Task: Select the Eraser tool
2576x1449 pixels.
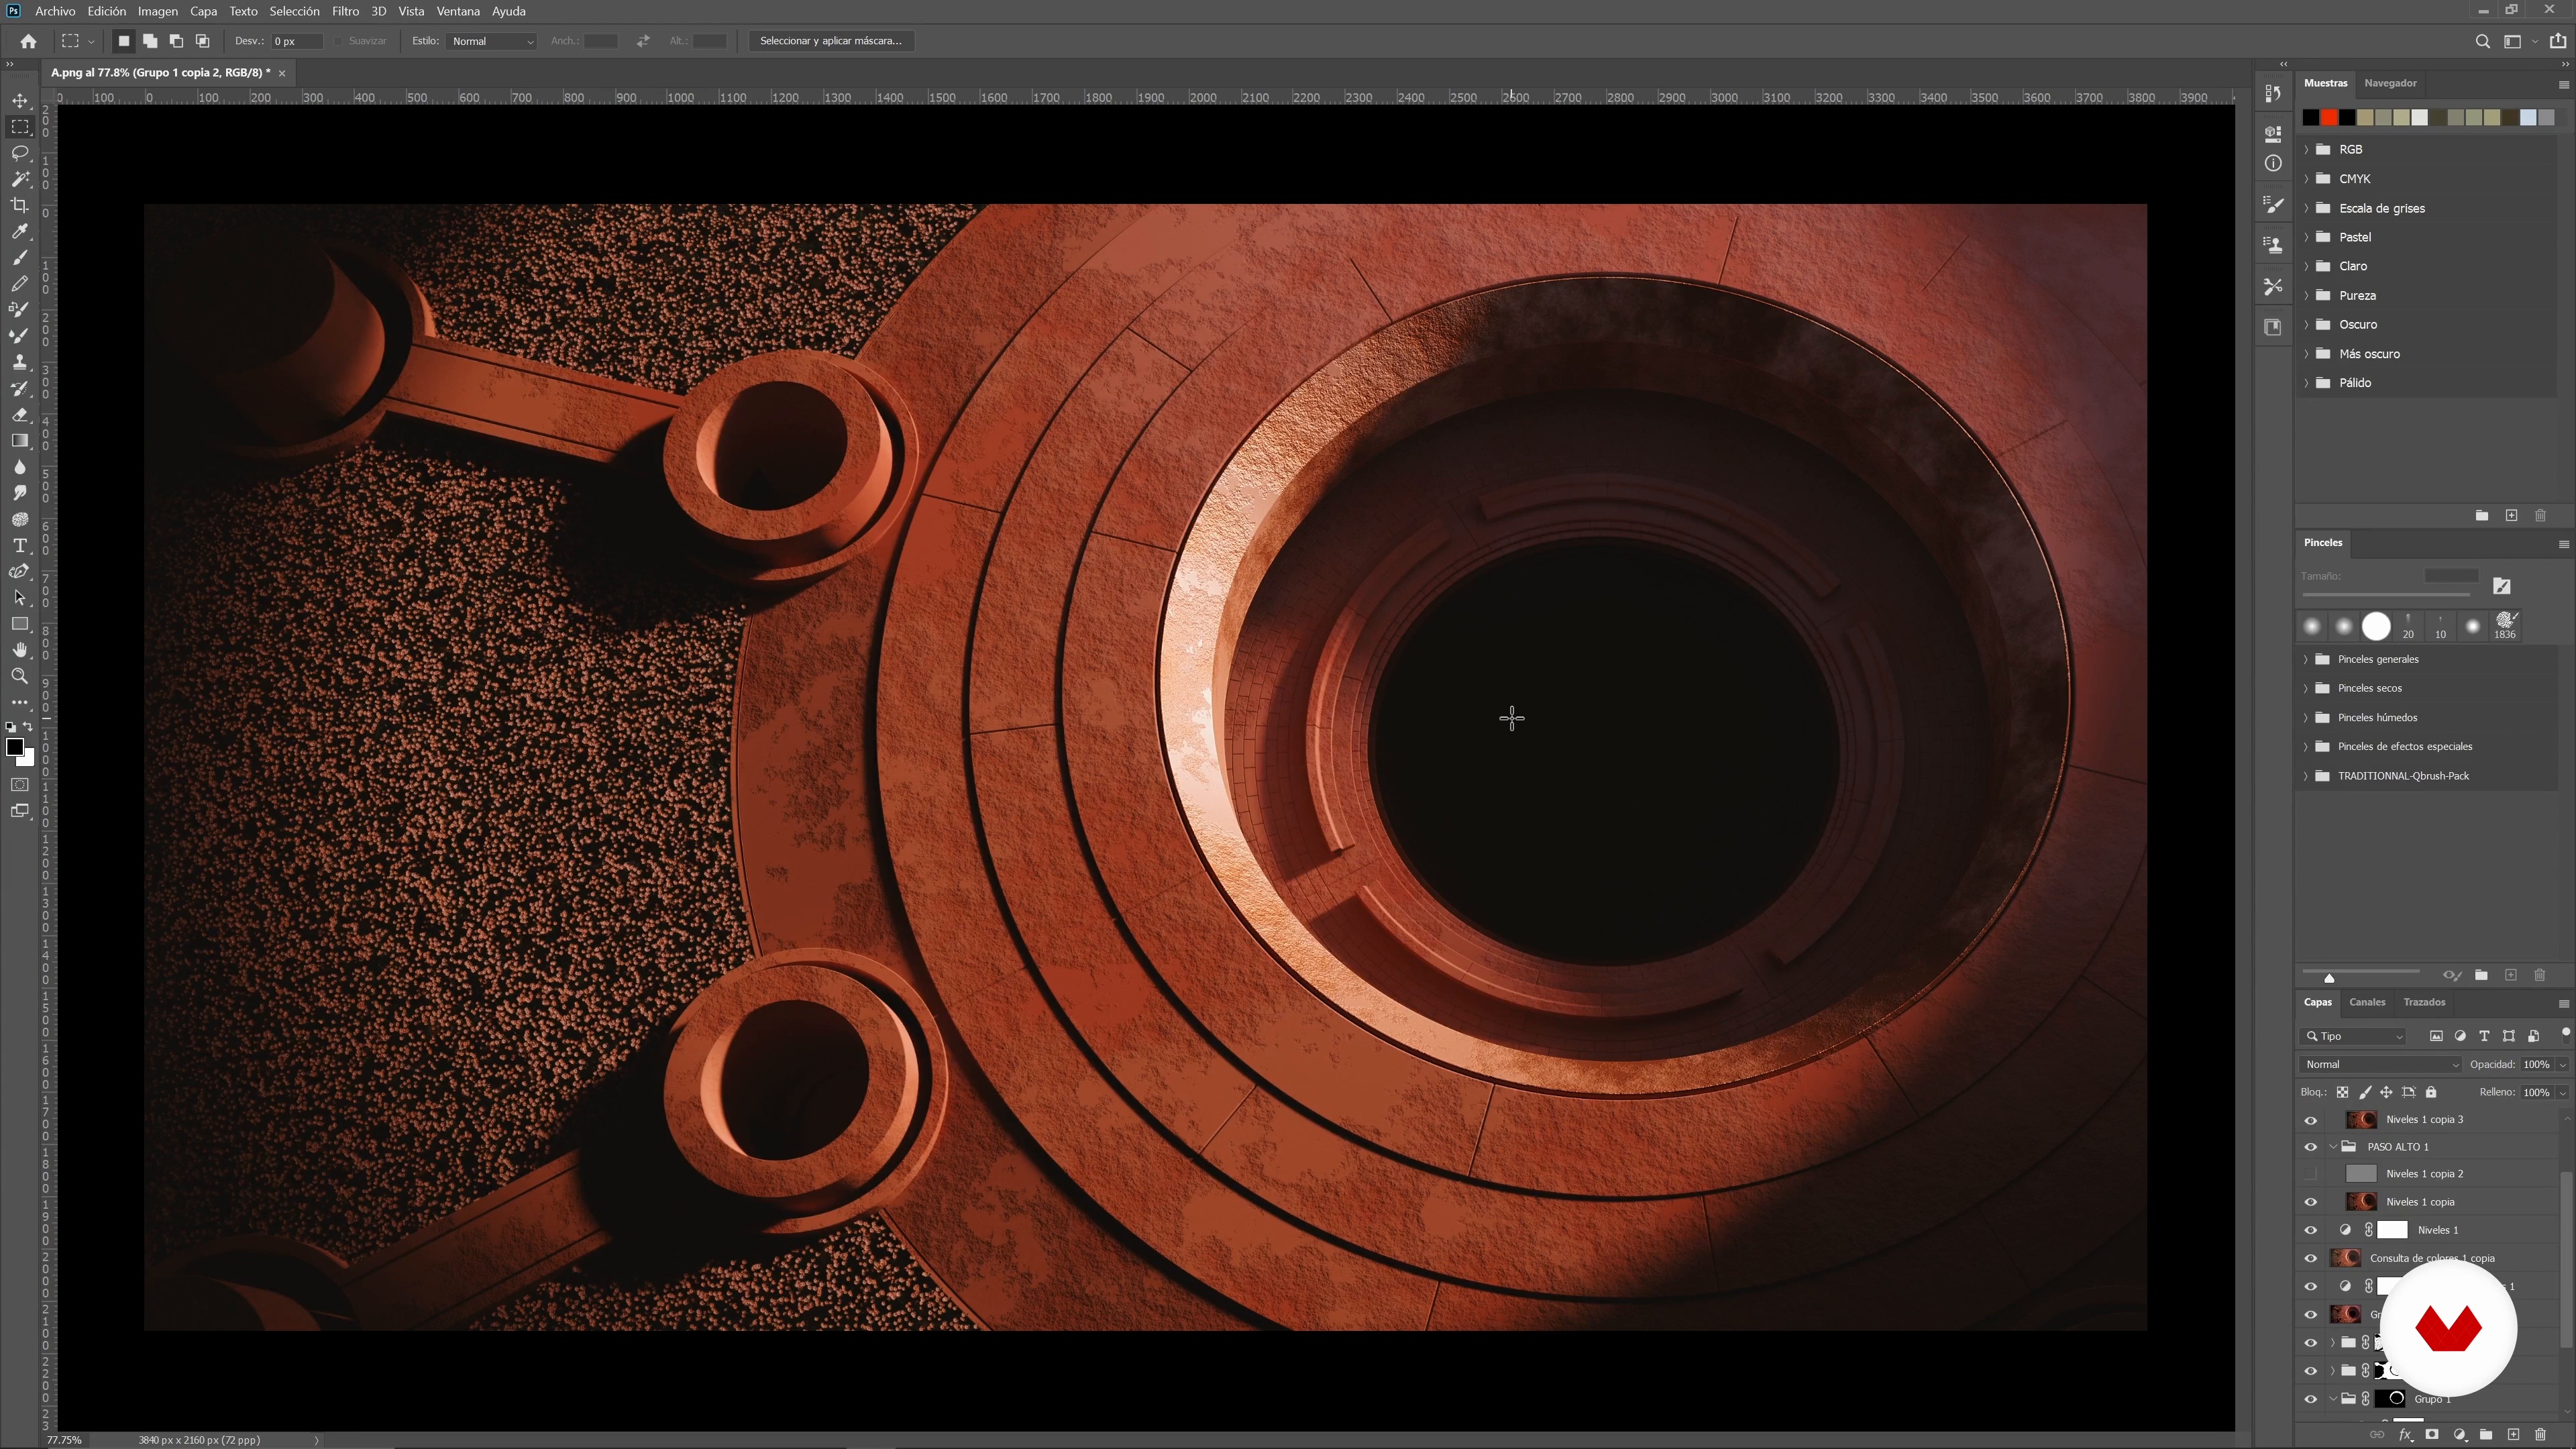Action: 20,414
